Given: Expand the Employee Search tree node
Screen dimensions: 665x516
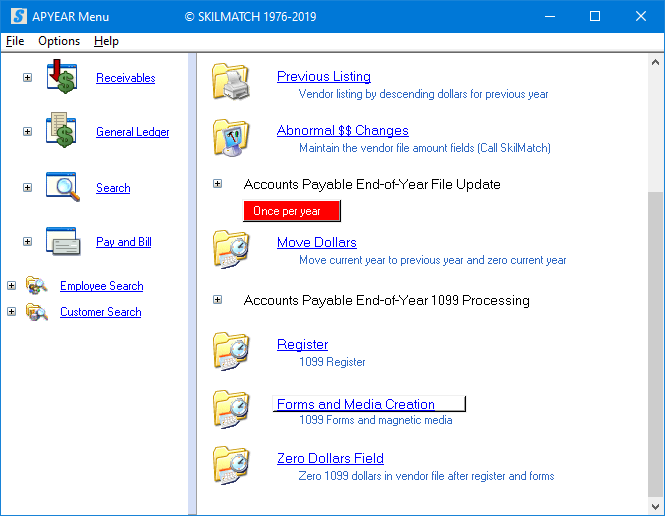Looking at the screenshot, I should click(x=11, y=286).
